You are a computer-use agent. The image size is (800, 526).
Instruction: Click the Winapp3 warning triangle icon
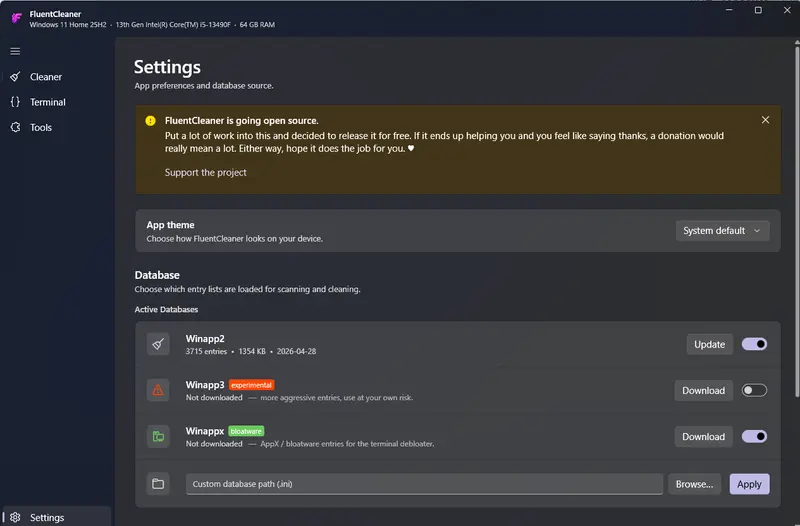pyautogui.click(x=158, y=390)
